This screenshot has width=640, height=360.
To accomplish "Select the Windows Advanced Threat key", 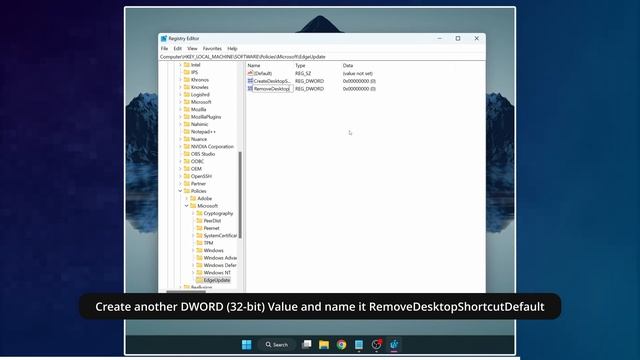I will pos(220,258).
